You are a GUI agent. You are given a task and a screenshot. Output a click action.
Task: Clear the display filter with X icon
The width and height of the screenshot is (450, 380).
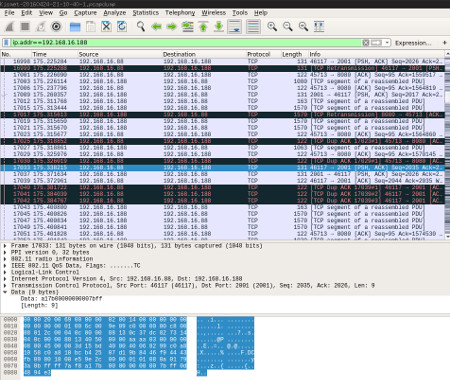click(366, 43)
